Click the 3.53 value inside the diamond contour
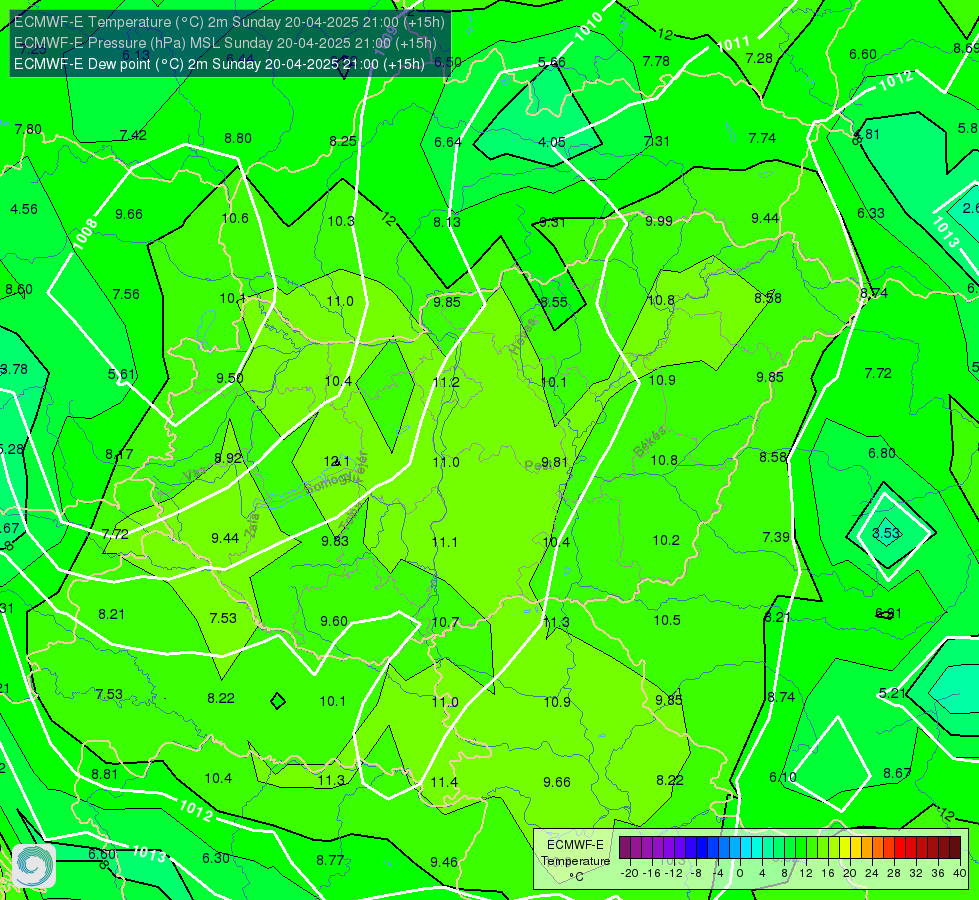 (x=886, y=533)
